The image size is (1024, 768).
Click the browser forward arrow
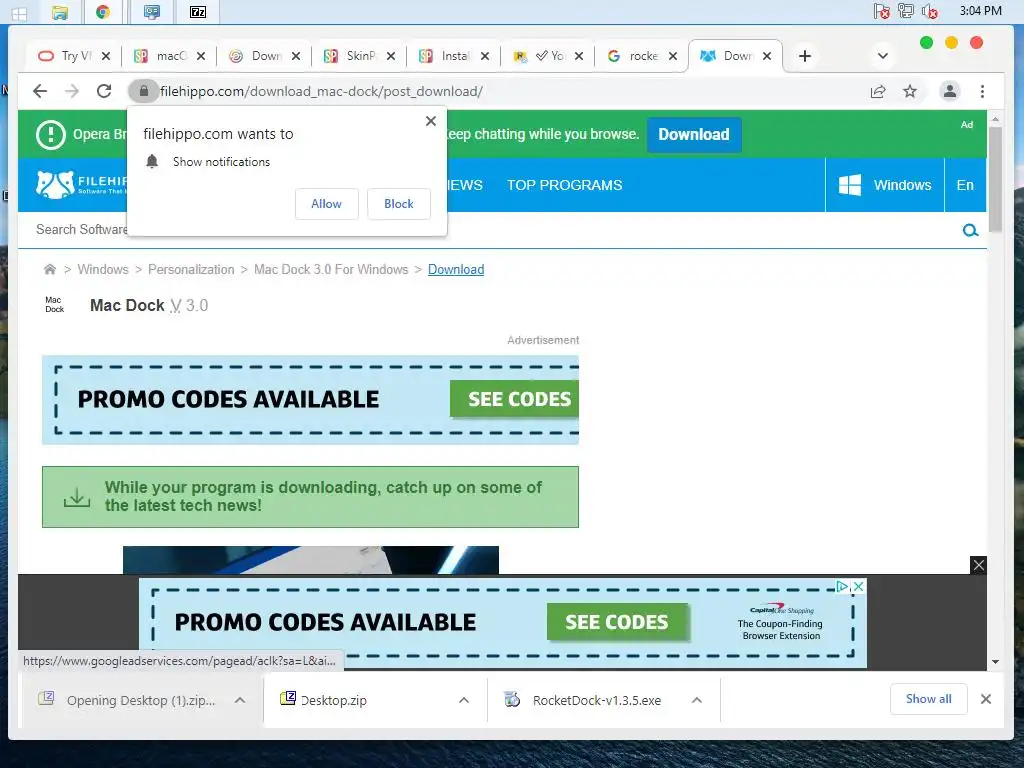72,91
